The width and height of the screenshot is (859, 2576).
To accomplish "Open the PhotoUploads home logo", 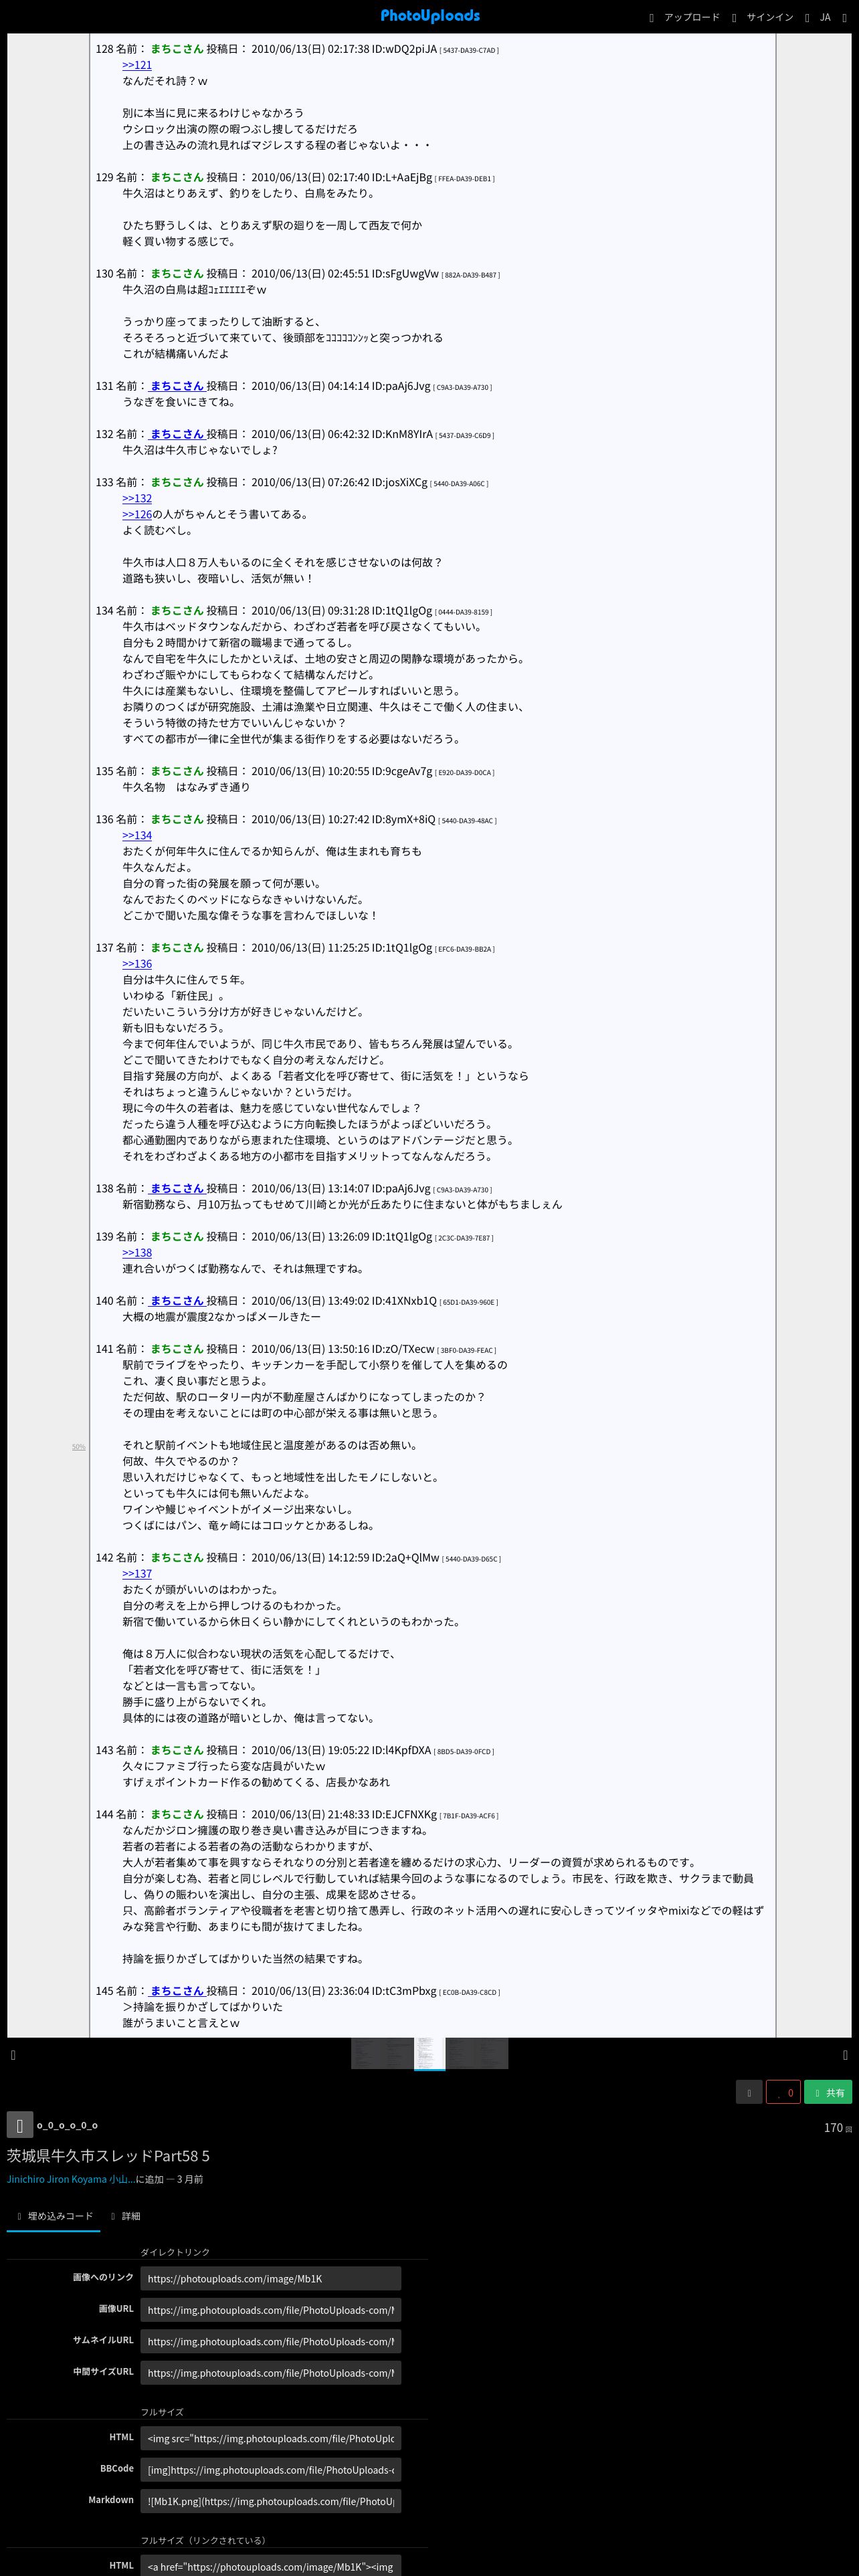I will [x=430, y=16].
